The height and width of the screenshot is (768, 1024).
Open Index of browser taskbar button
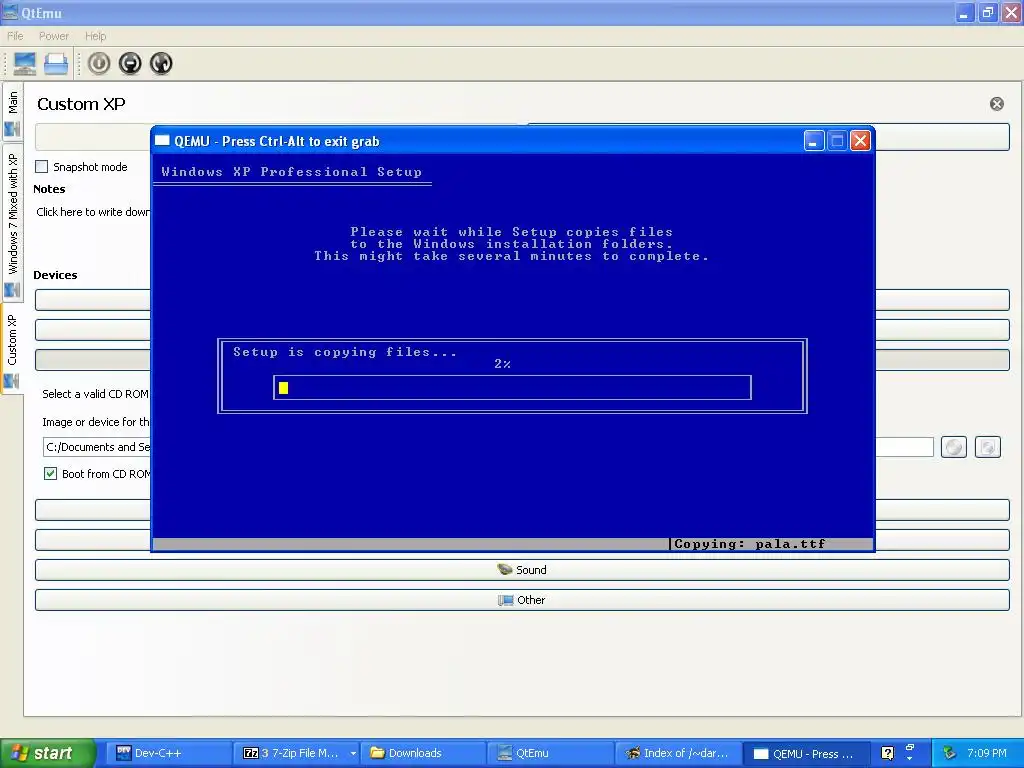677,753
